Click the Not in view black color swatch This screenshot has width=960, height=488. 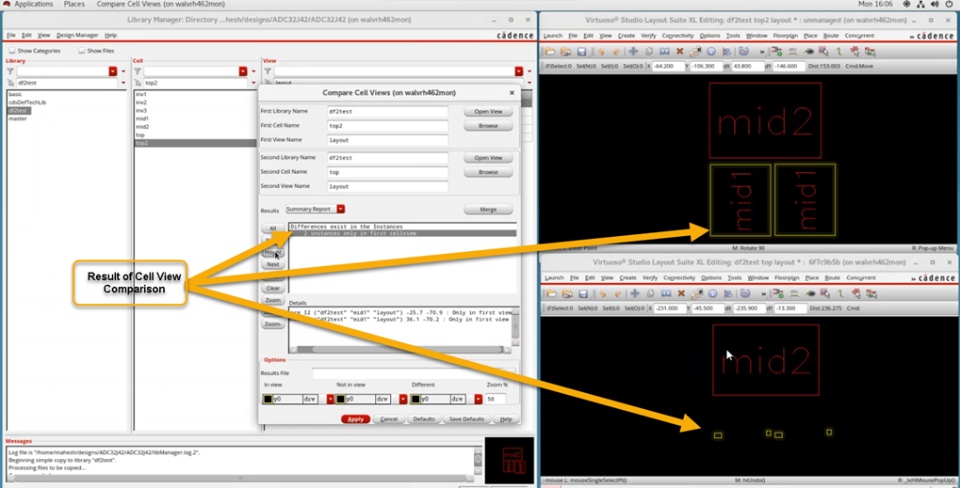coord(340,399)
